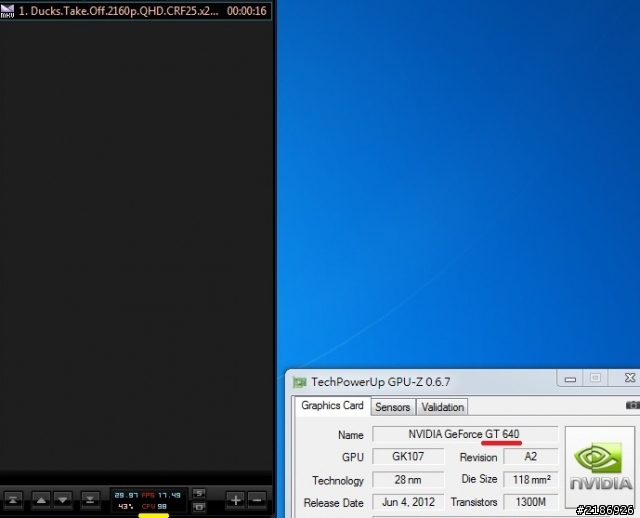Click the FPS value 29.97 in the player

[x=126, y=496]
